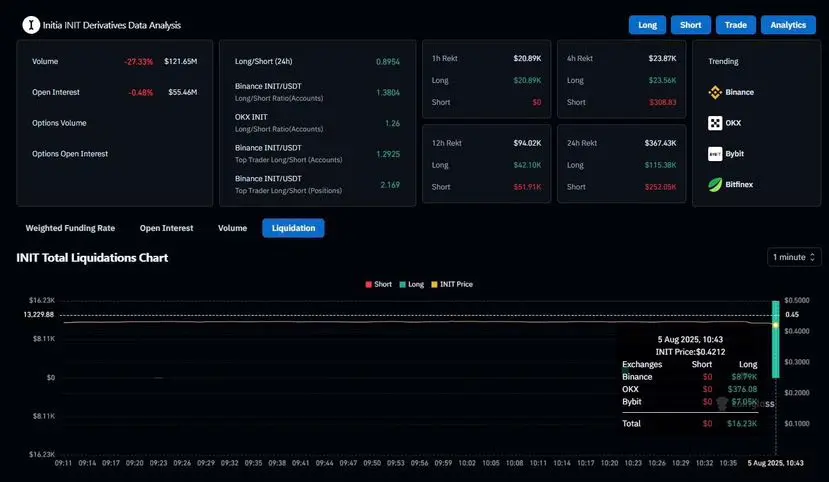Switch to Weighted Funding Rate tab
Image resolution: width=829 pixels, height=482 pixels.
coord(70,228)
